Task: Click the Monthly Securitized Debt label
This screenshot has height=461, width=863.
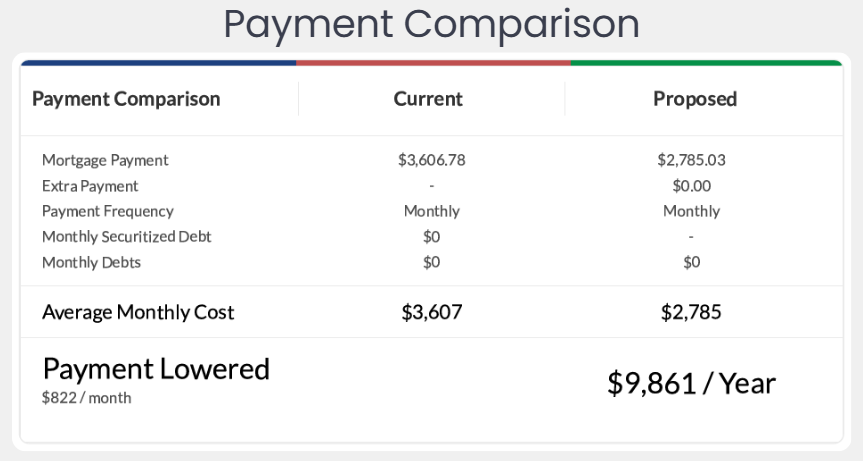Action: coord(126,237)
